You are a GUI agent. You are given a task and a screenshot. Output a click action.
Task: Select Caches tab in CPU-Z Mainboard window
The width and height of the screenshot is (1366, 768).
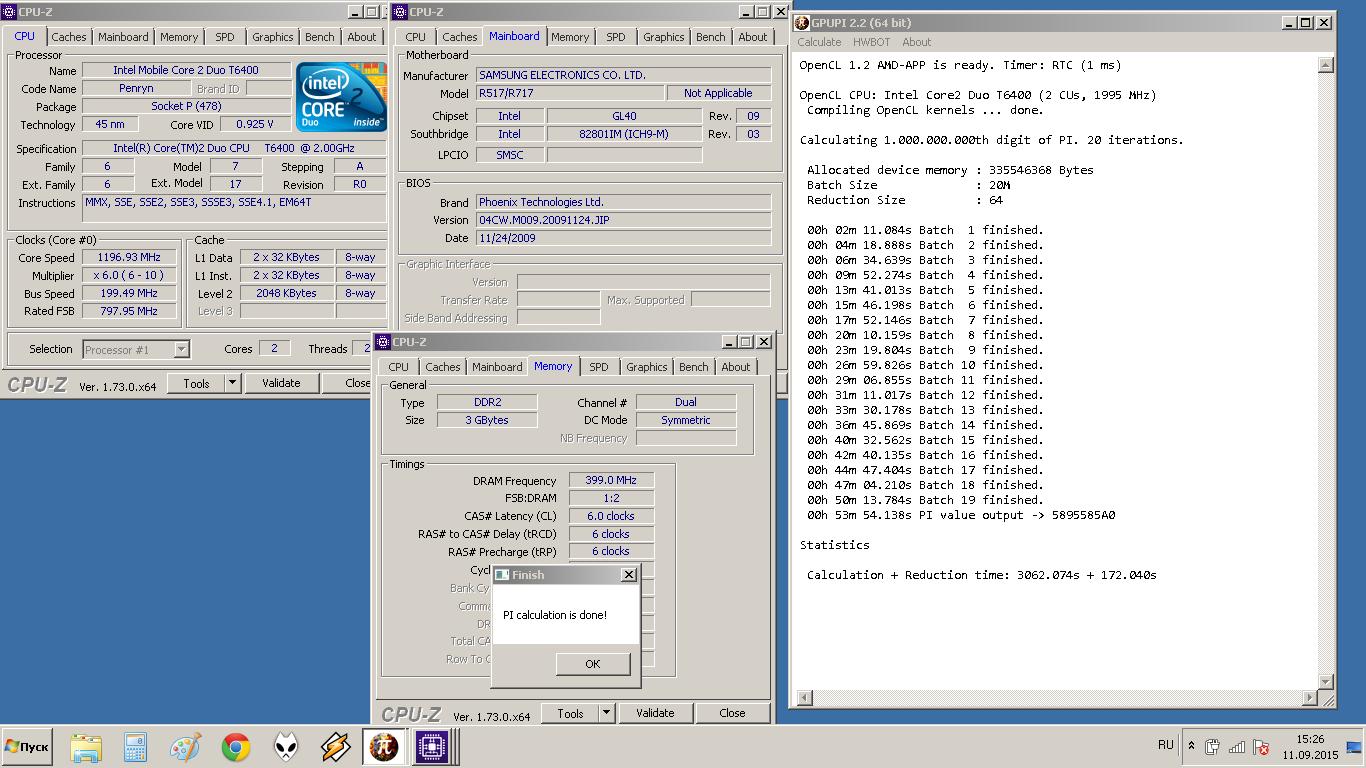460,37
